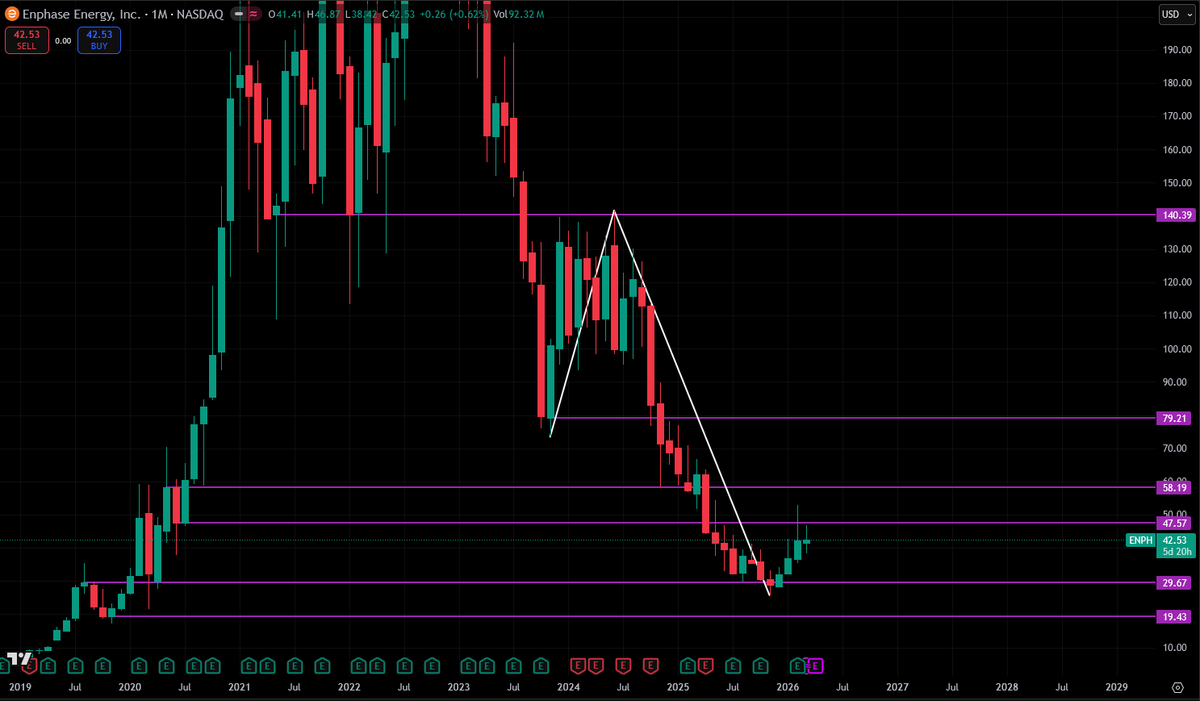Screen dimensions: 1200x701
Task: Click the 2020 time axis label
Action: (x=129, y=688)
